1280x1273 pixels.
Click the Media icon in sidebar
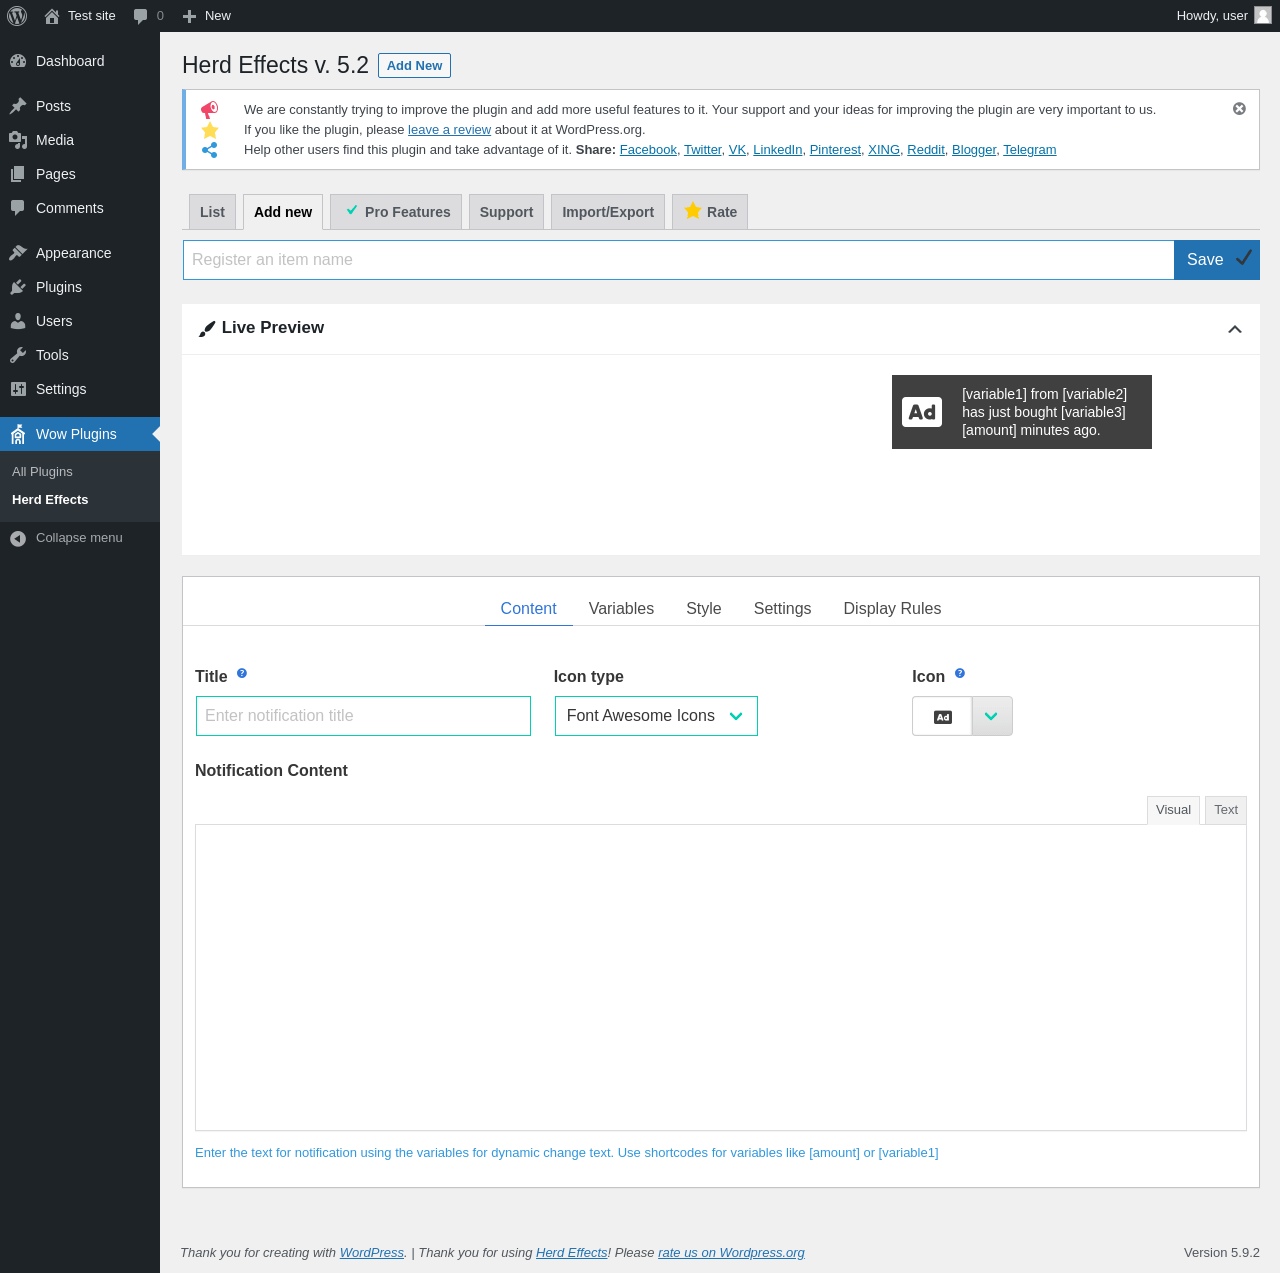(18, 140)
